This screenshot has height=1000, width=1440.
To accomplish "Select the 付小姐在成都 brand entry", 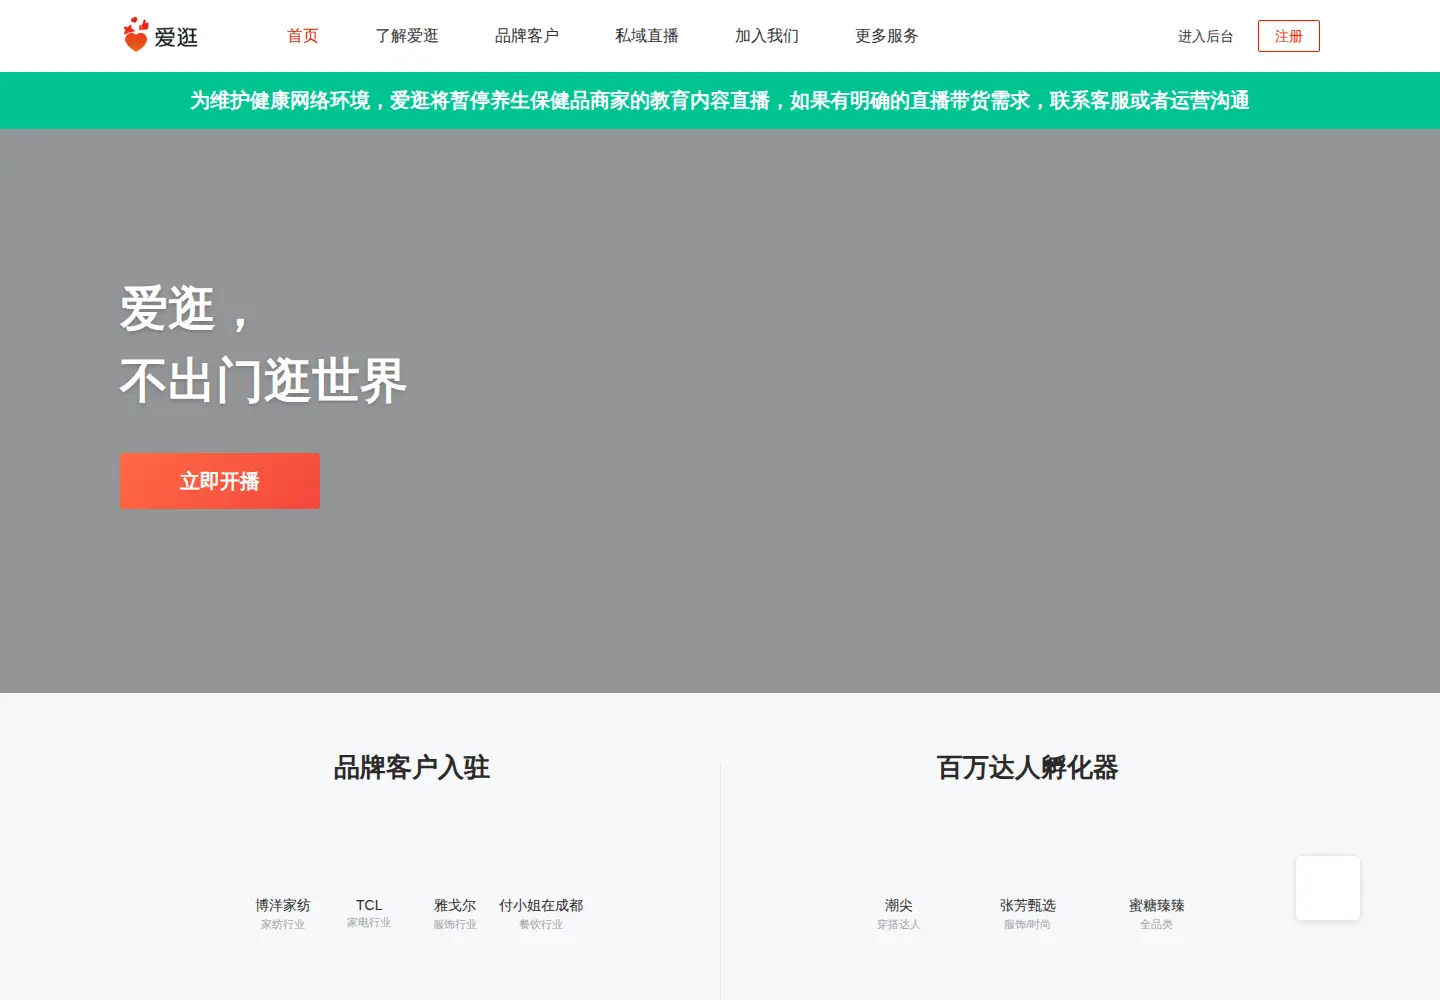I will point(541,913).
